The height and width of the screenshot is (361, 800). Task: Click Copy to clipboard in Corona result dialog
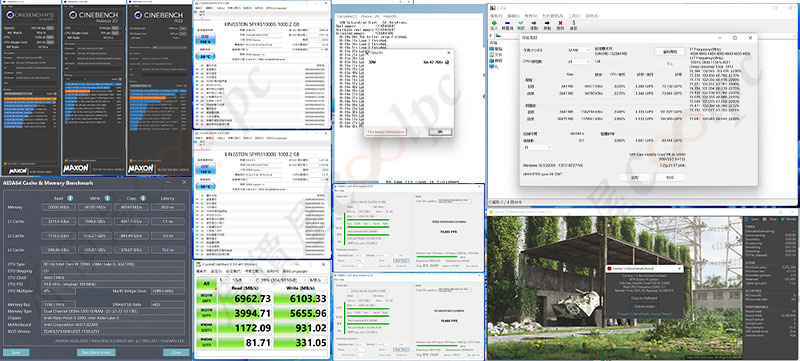(x=643, y=298)
